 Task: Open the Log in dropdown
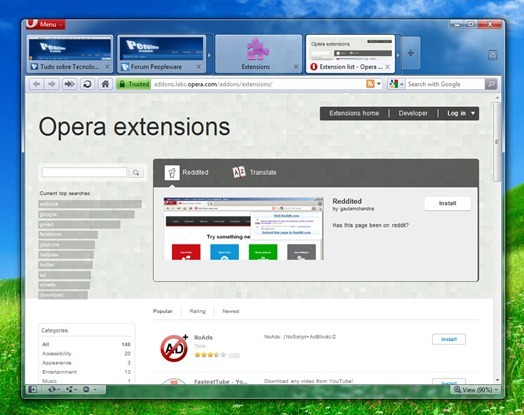(x=461, y=113)
